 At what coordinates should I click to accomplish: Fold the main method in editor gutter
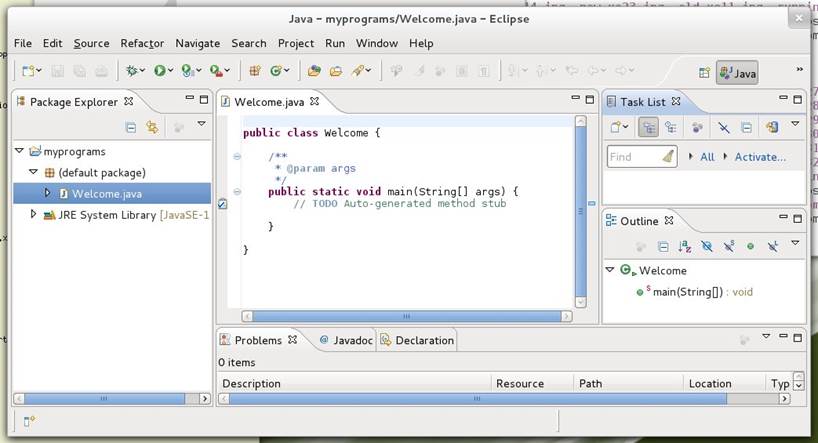click(x=237, y=191)
